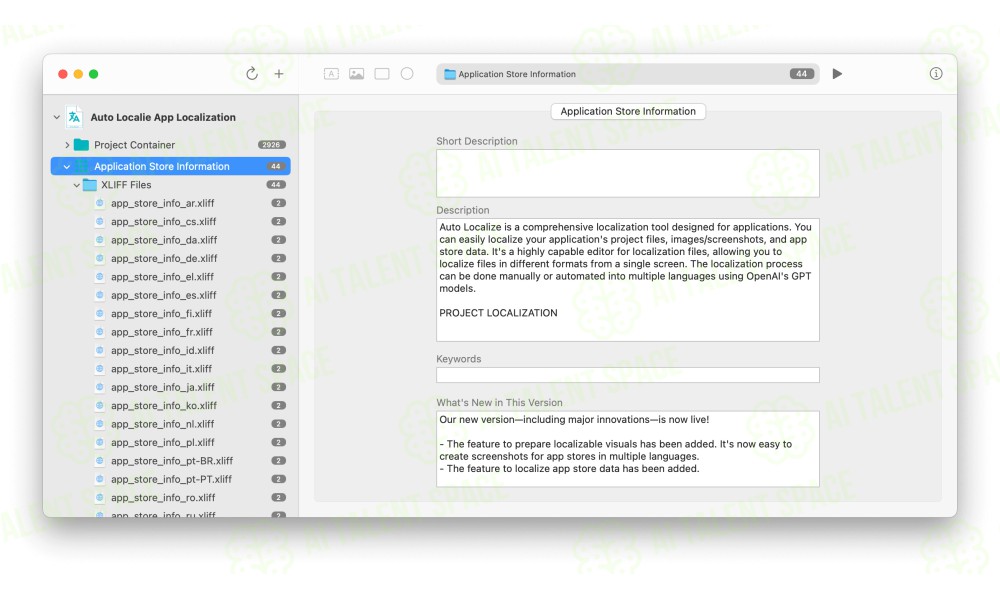Click the file icon of app_store_info_pl.xliff
The height and width of the screenshot is (600, 1000).
tap(99, 443)
